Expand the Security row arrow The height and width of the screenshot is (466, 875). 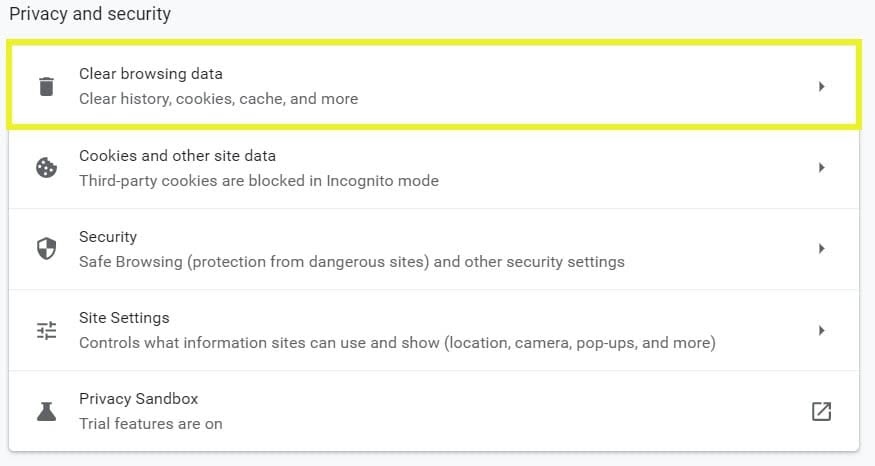tap(821, 249)
